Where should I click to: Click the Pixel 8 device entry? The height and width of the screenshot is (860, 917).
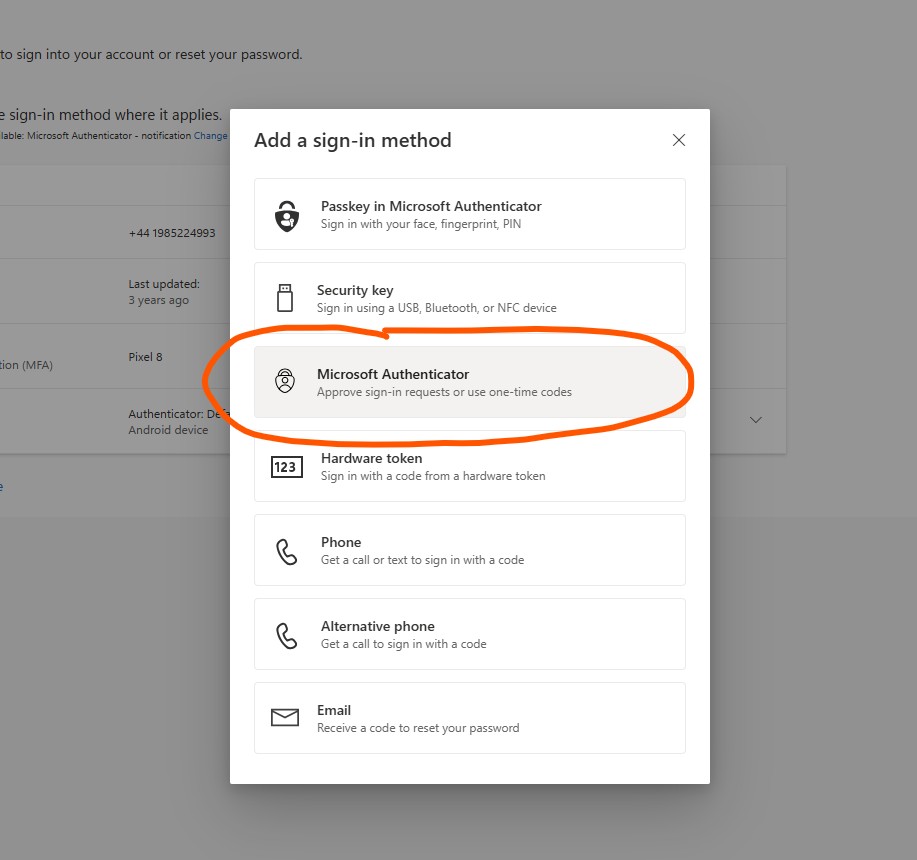(145, 357)
